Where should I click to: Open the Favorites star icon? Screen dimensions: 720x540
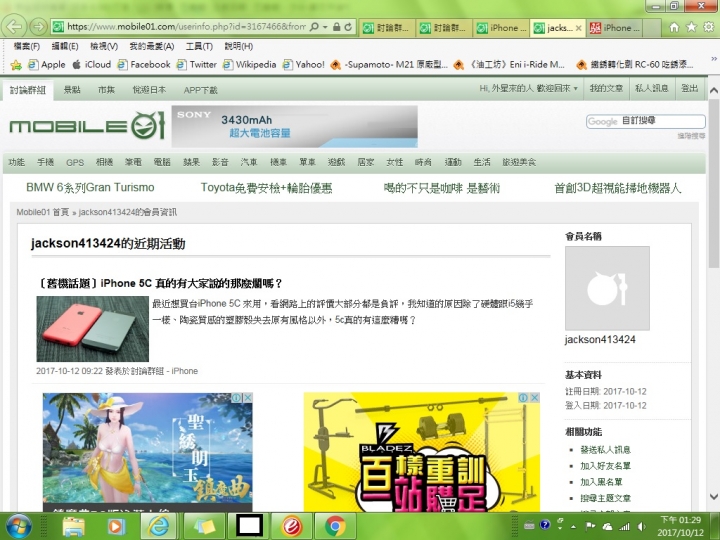coord(691,28)
